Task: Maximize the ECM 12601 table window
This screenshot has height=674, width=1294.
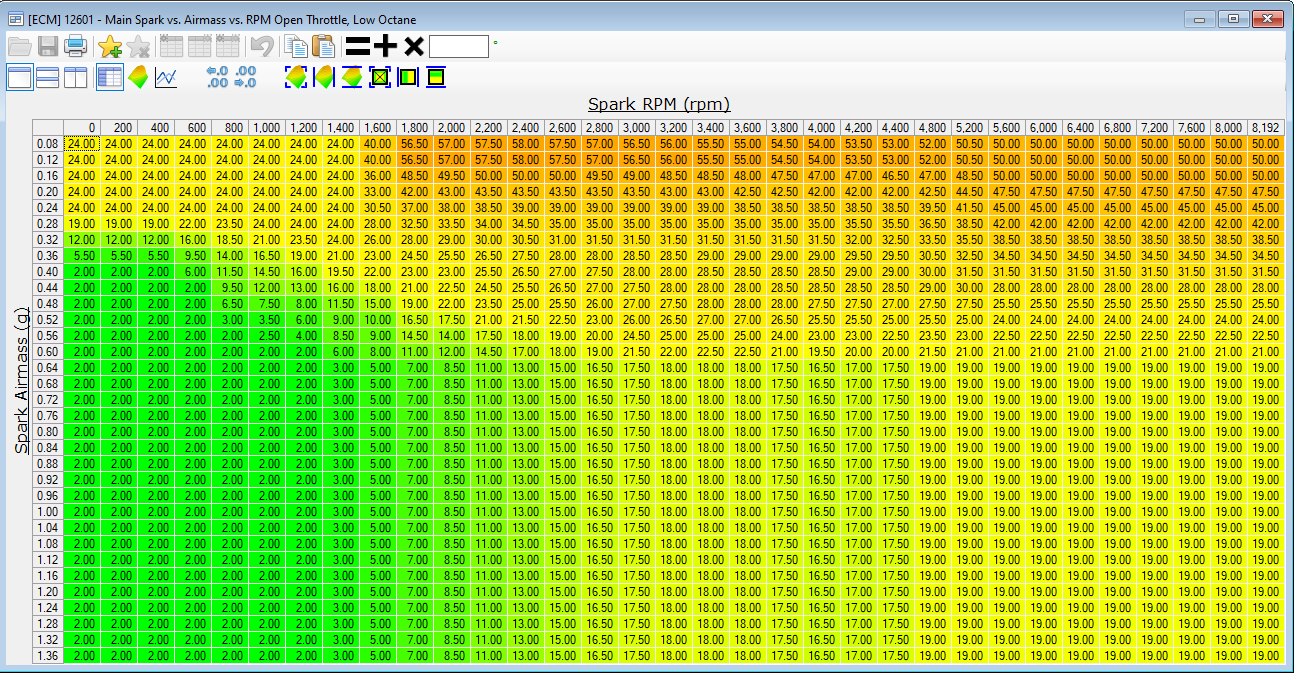Action: (x=1234, y=19)
